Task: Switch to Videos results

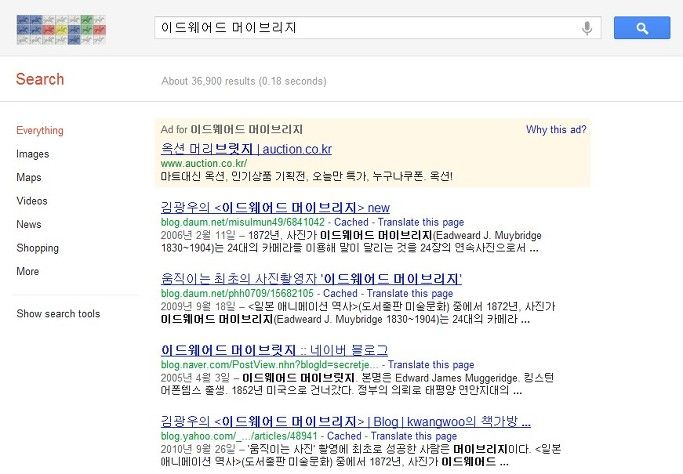Action: [x=32, y=201]
